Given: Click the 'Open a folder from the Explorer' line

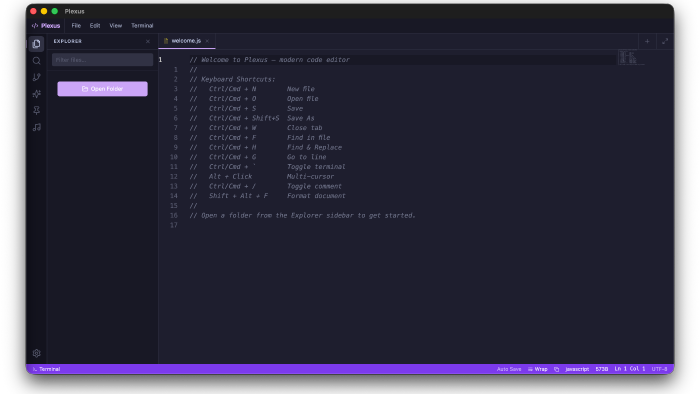Looking at the screenshot, I should pyautogui.click(x=302, y=216).
